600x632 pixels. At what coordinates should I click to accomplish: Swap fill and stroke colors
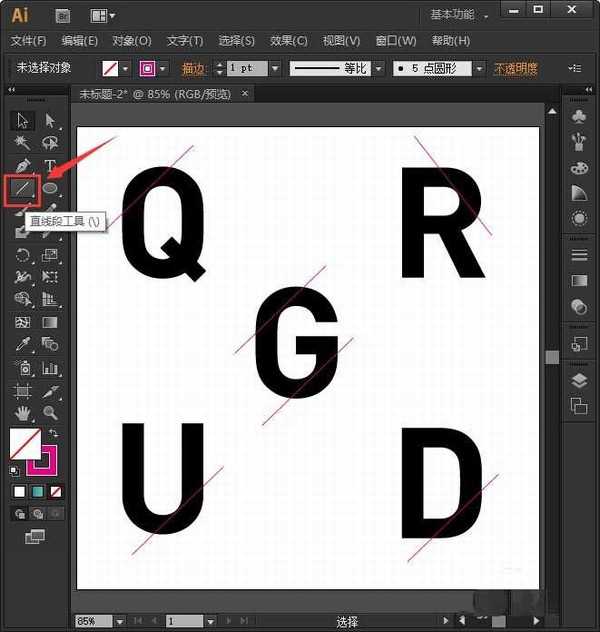tap(53, 434)
